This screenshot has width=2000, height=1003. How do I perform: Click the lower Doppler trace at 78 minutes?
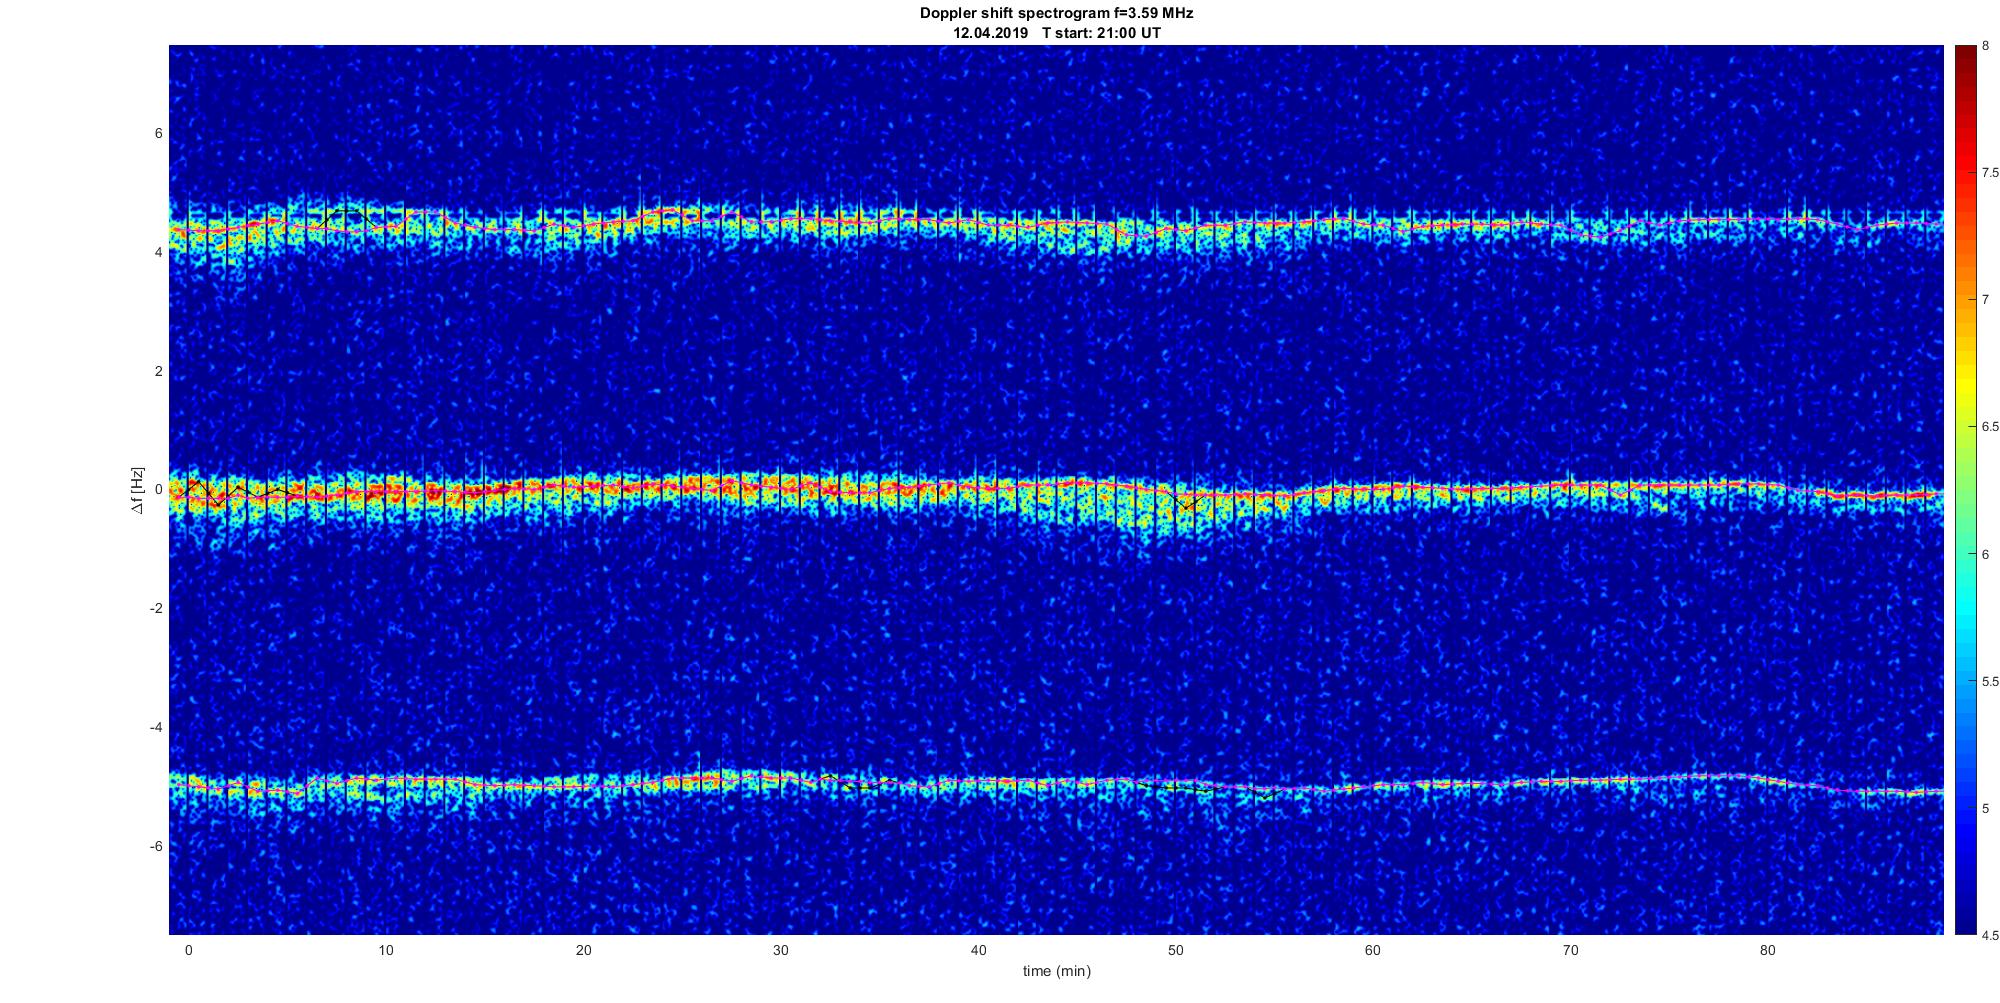click(1728, 776)
